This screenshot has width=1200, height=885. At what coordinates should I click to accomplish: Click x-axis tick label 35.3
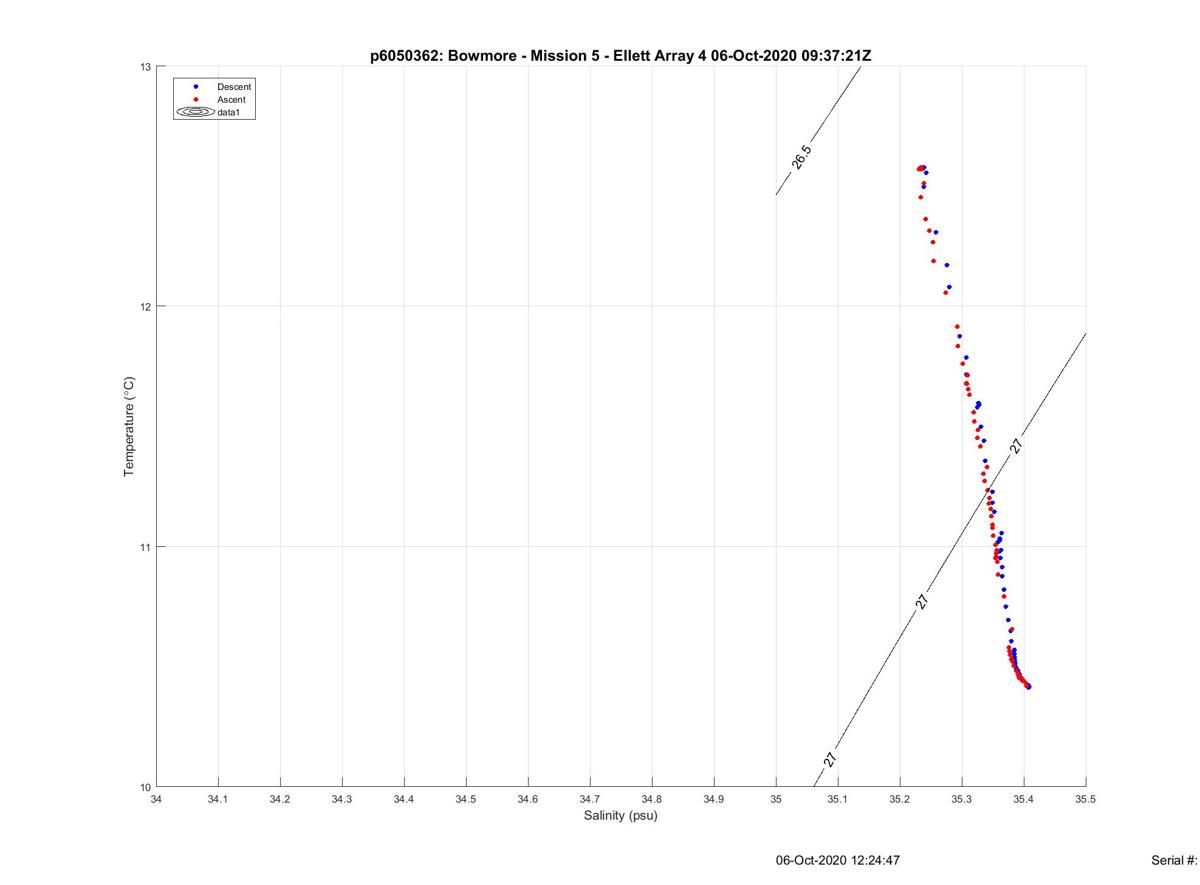[x=962, y=799]
